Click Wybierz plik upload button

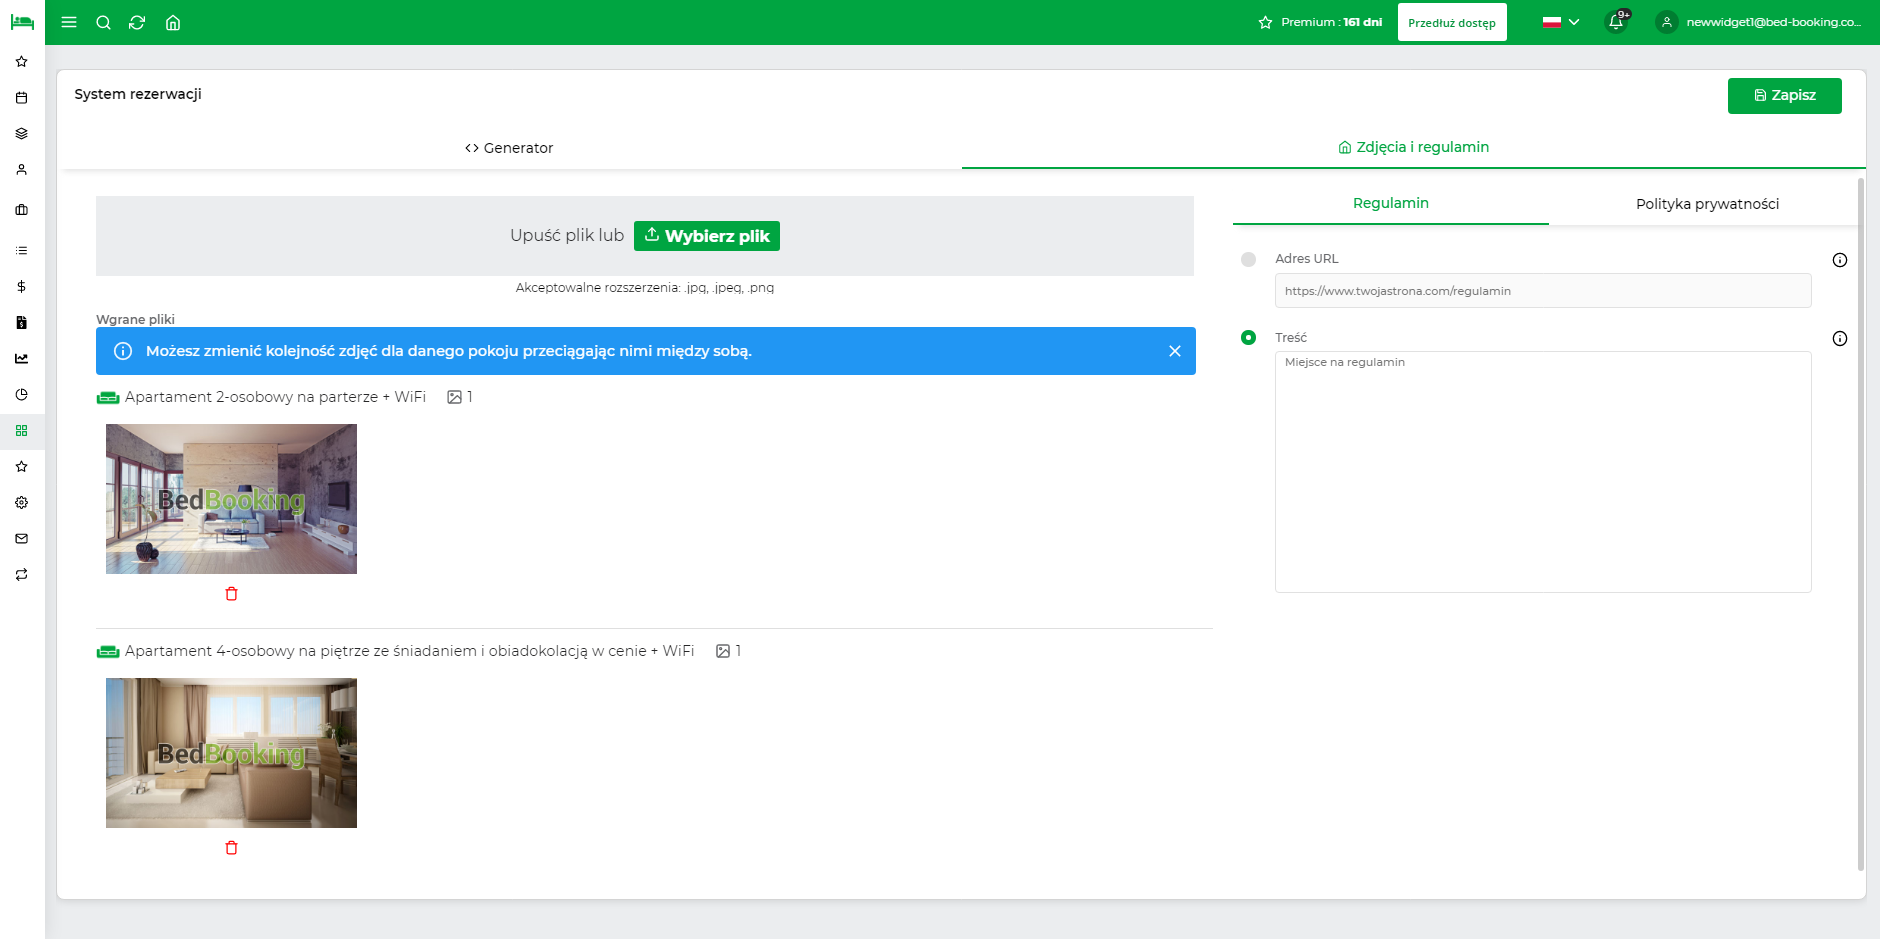tap(707, 236)
